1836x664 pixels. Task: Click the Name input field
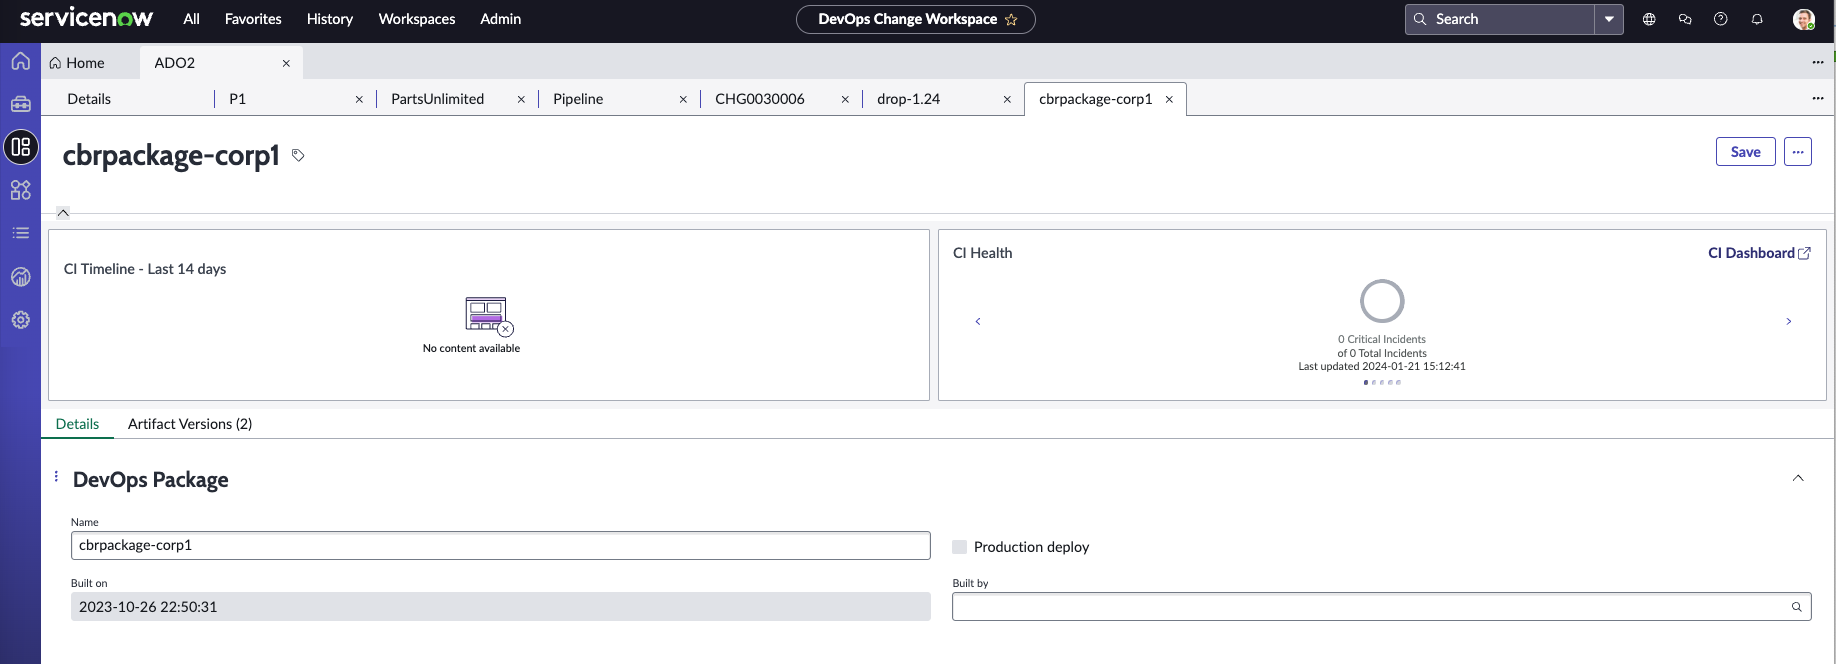click(x=501, y=546)
